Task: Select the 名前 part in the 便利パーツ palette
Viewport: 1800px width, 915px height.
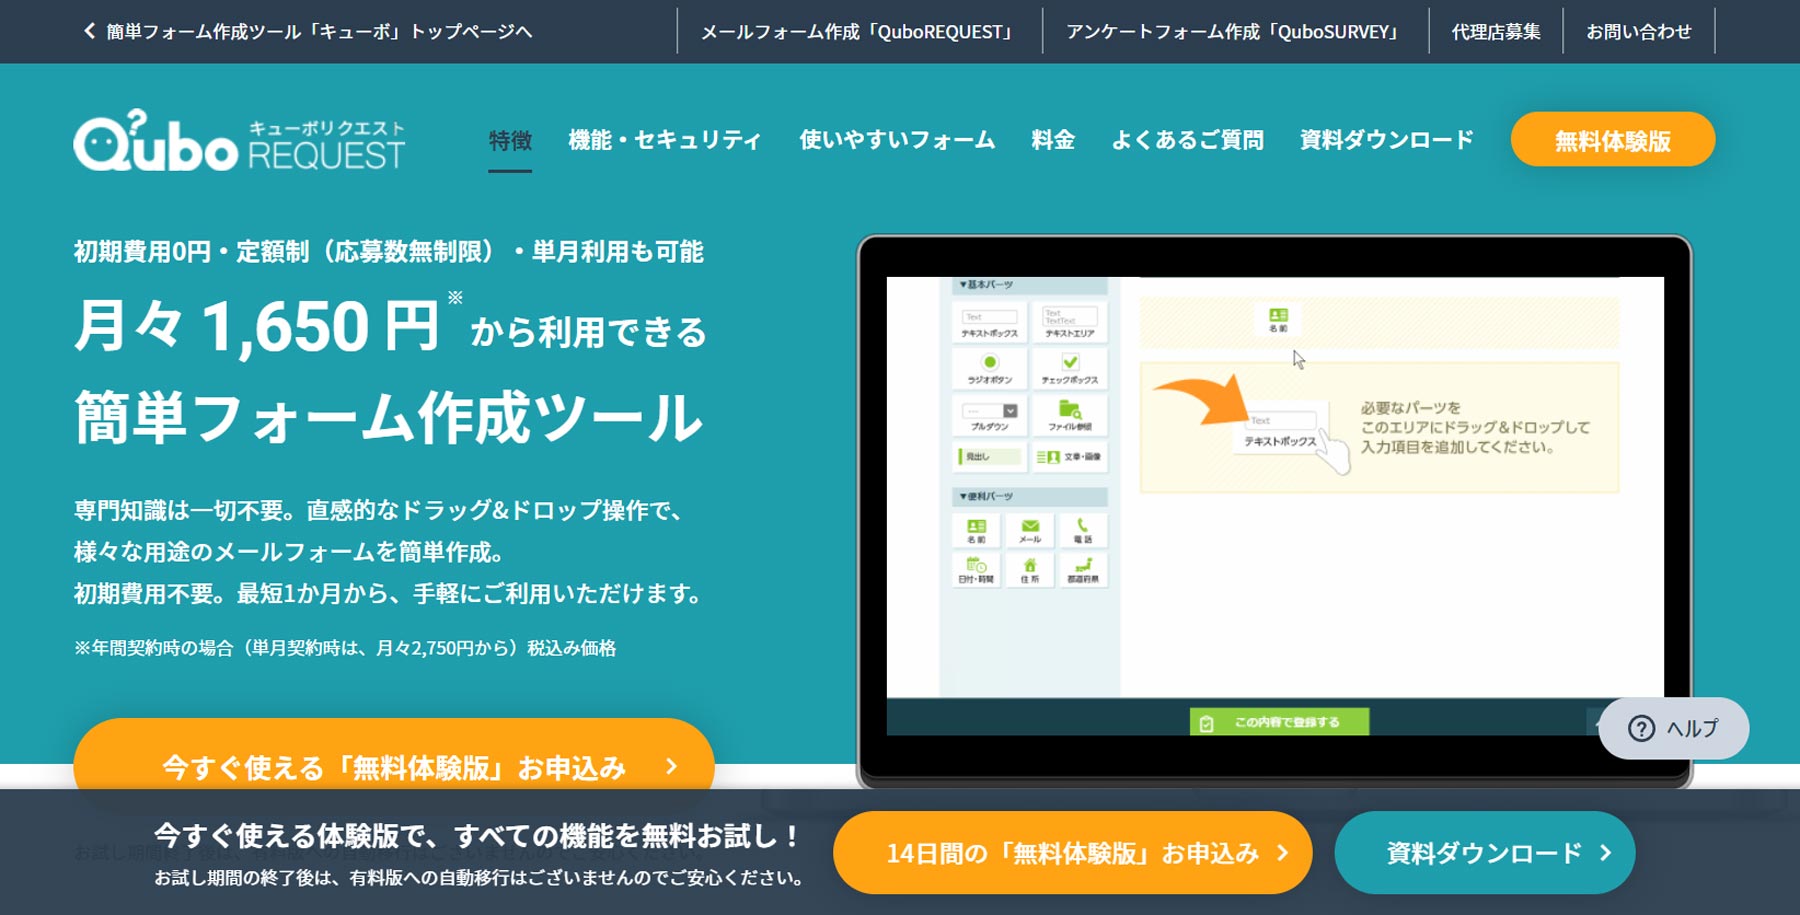Action: (x=976, y=530)
